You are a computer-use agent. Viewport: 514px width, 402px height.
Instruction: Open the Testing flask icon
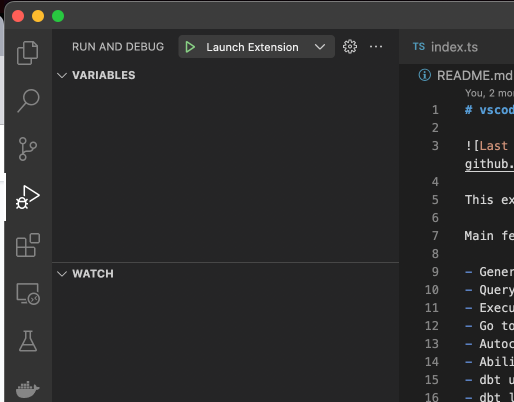pos(28,341)
